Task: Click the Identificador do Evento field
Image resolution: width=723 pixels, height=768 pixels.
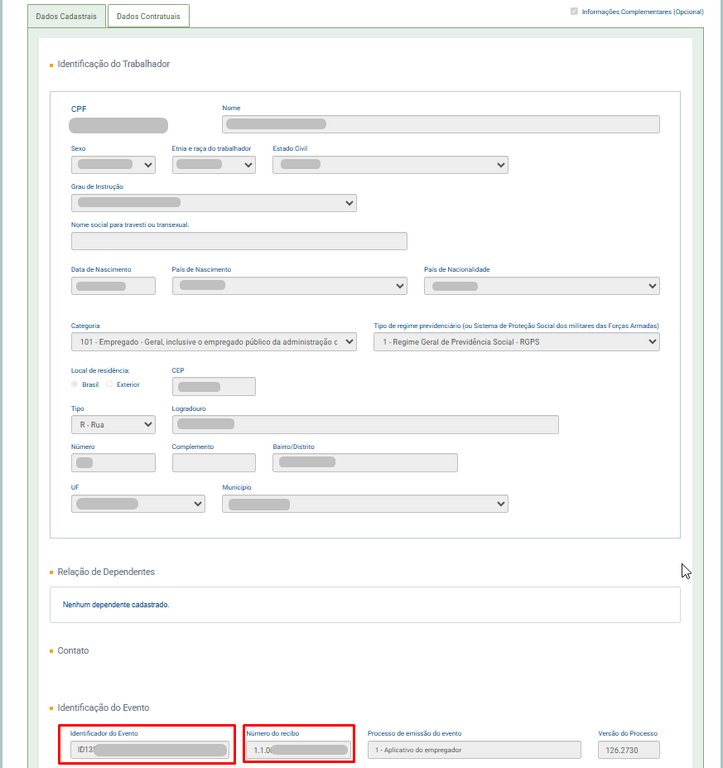Action: pos(149,750)
